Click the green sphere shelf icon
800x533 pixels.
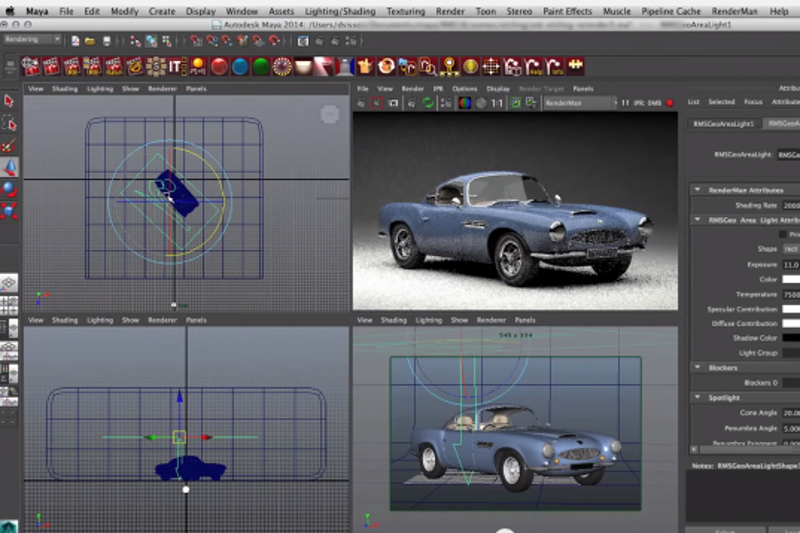260,67
